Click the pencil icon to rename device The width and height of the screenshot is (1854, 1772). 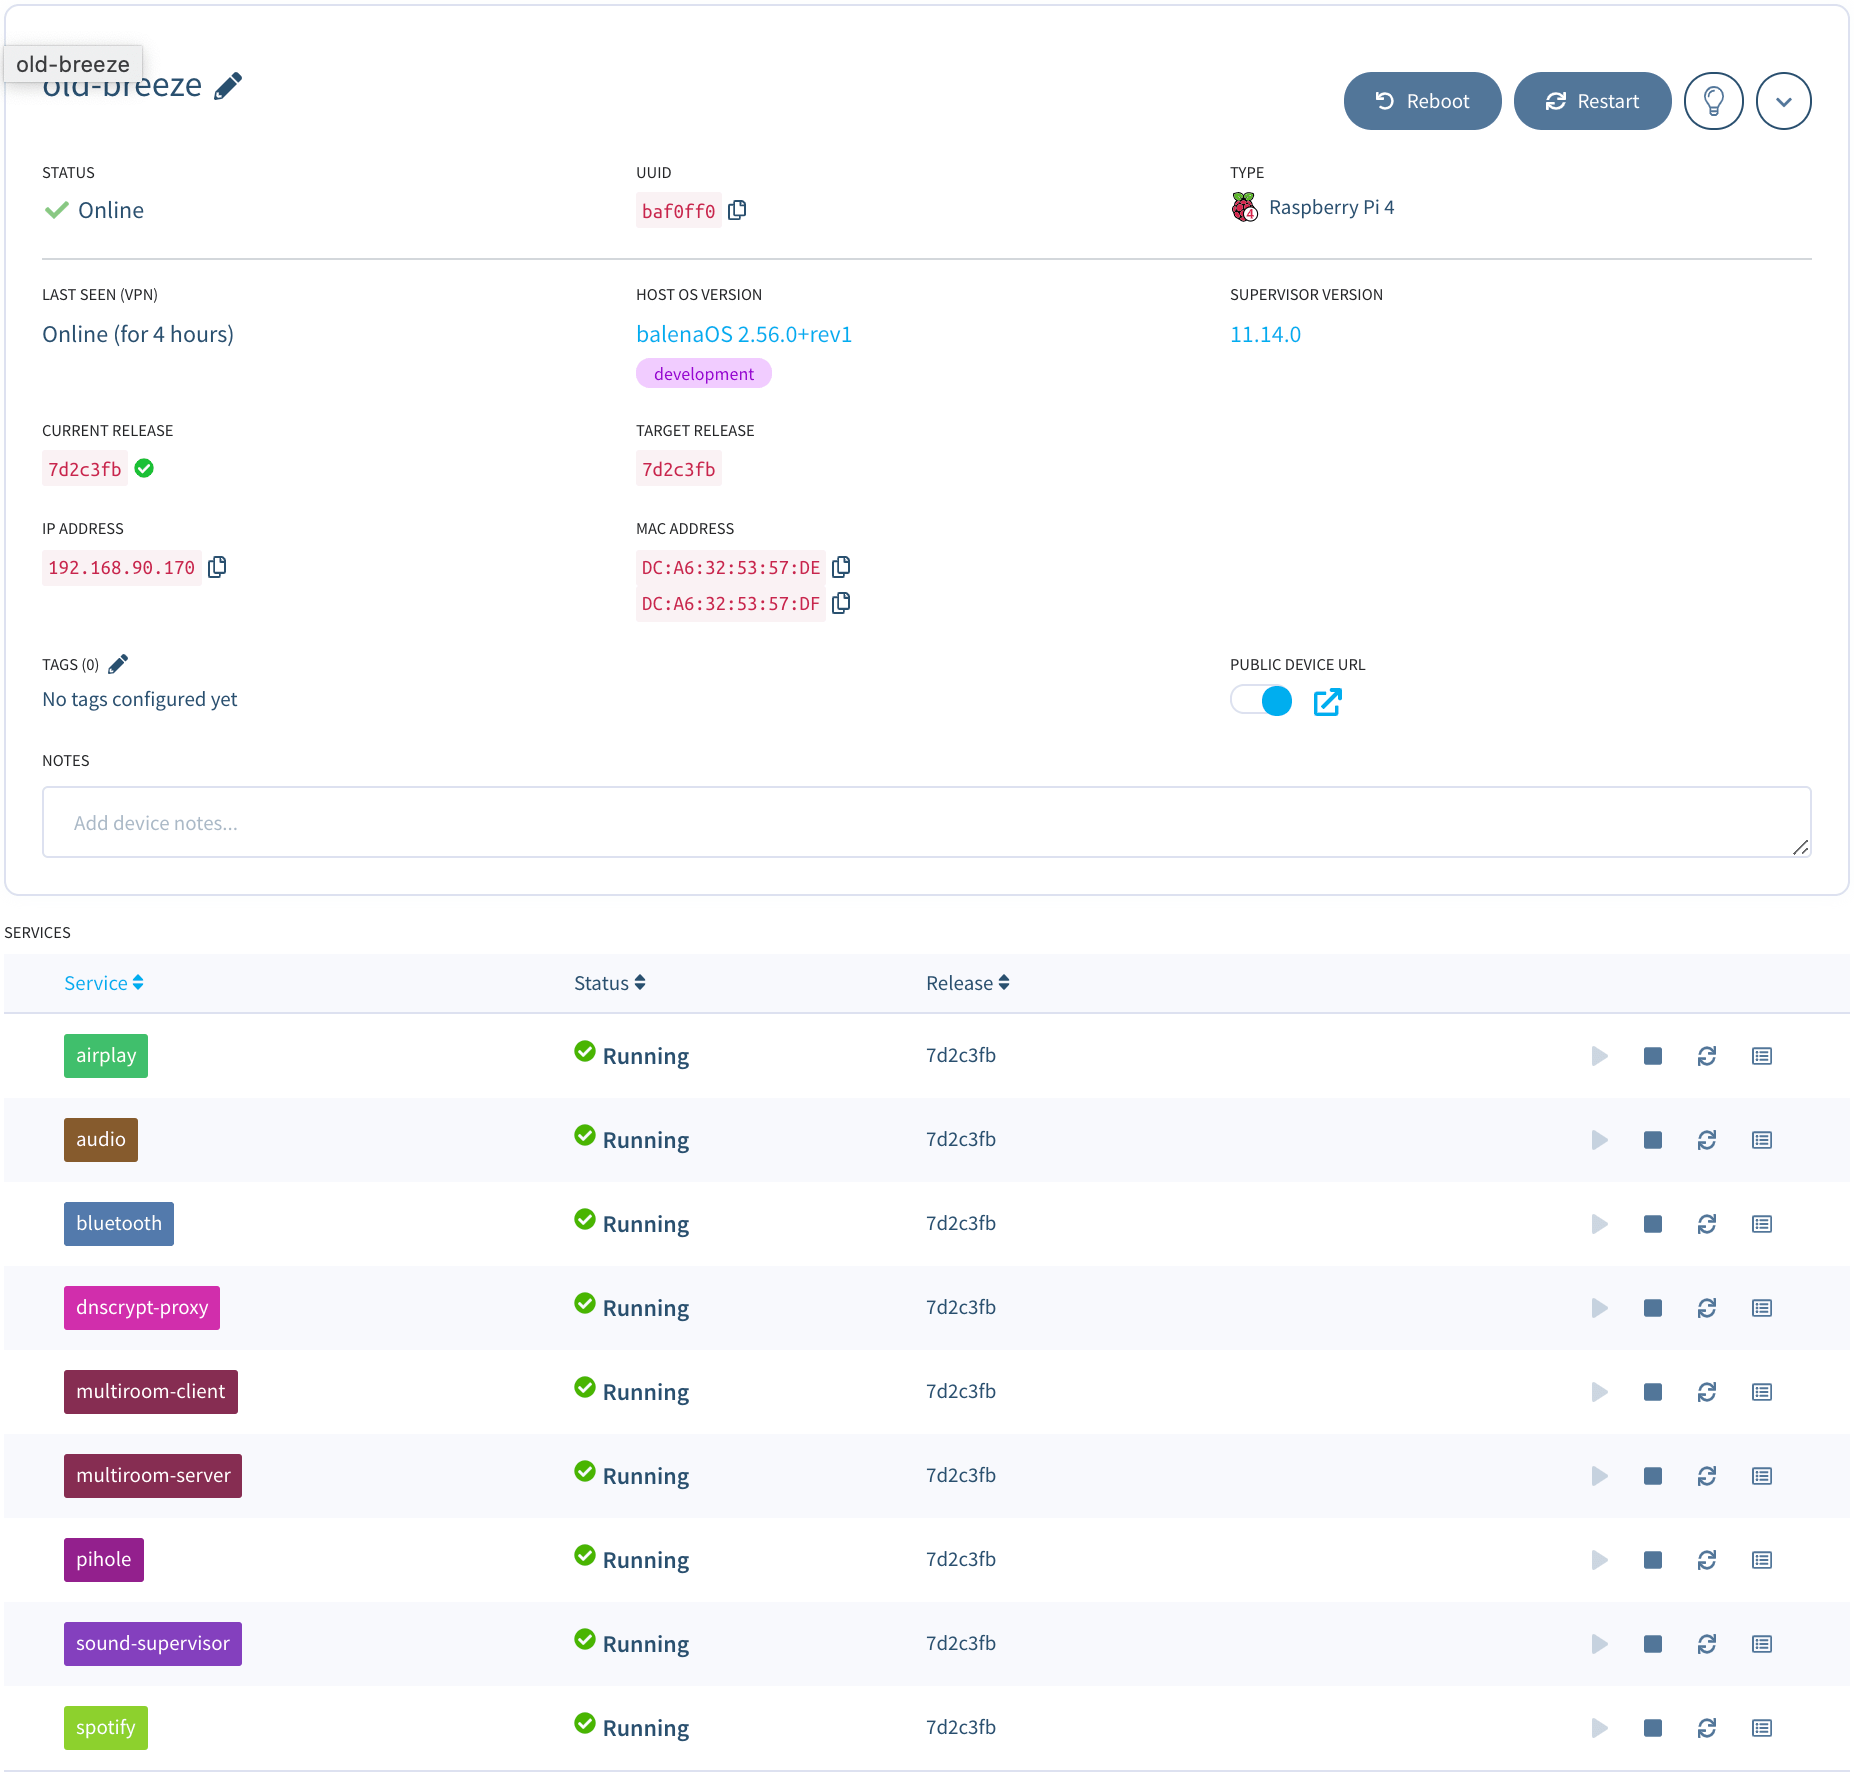click(228, 86)
